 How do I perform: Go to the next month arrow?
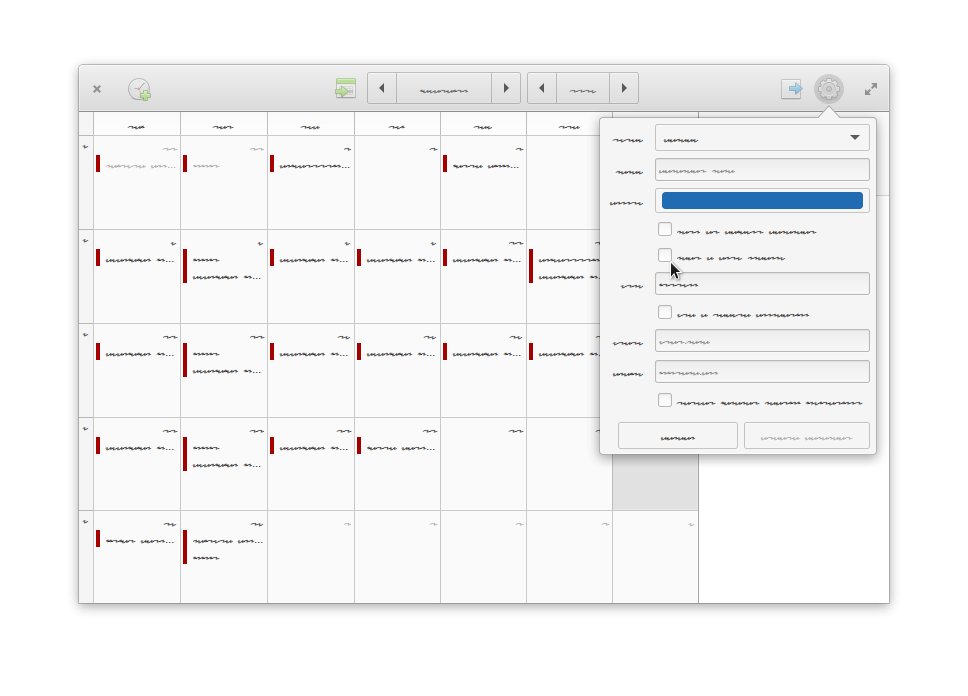pyautogui.click(x=506, y=88)
